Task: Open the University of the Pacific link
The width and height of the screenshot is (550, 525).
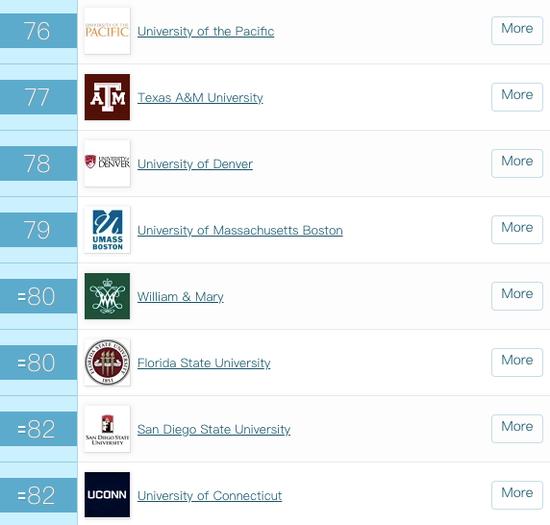Action: [x=206, y=31]
